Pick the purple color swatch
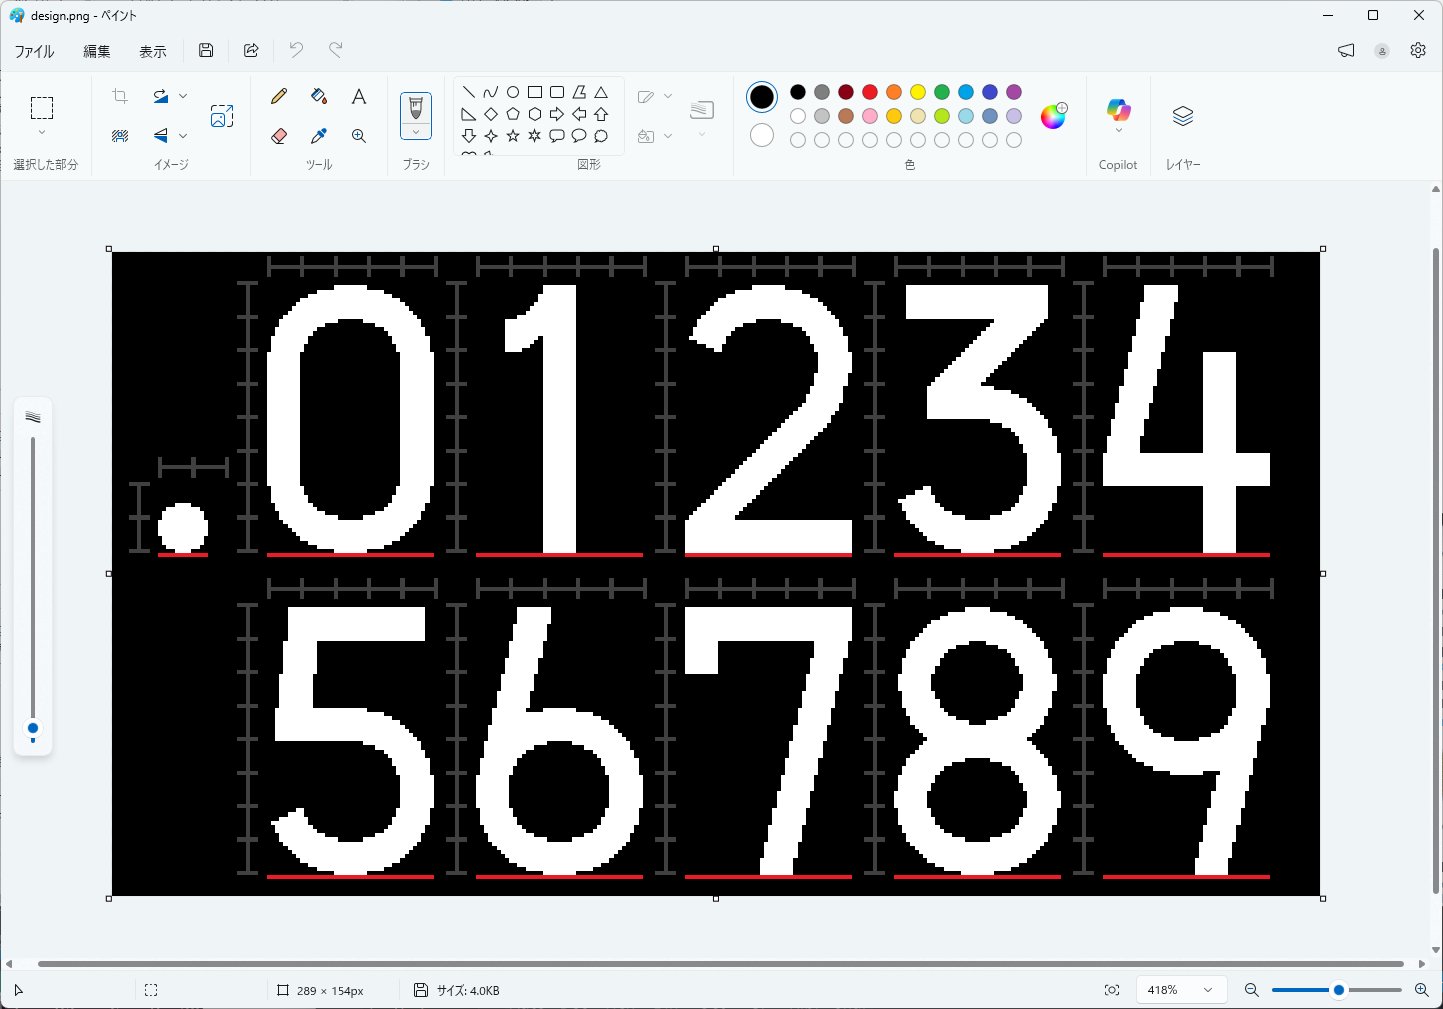This screenshot has width=1443, height=1009. coord(1014,92)
